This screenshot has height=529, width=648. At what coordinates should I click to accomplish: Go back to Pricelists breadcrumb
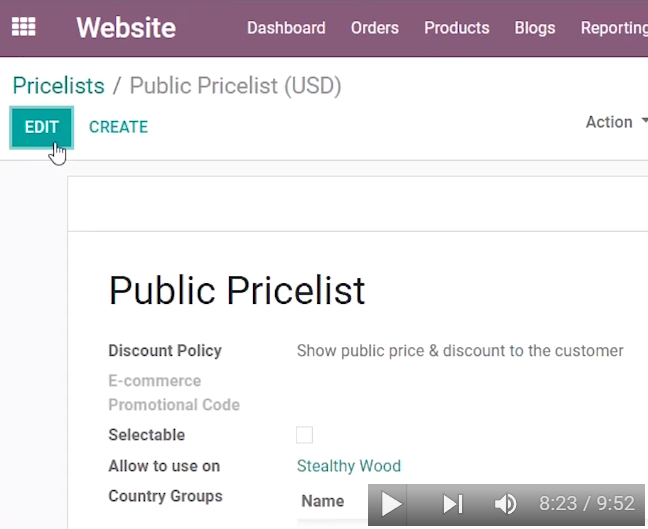pyautogui.click(x=59, y=86)
